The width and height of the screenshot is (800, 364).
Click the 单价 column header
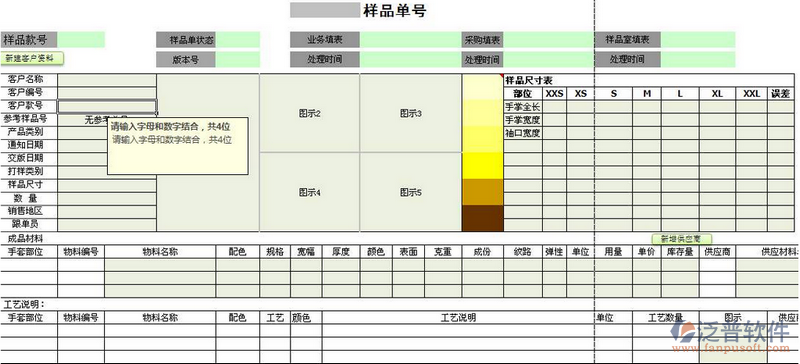click(x=647, y=251)
